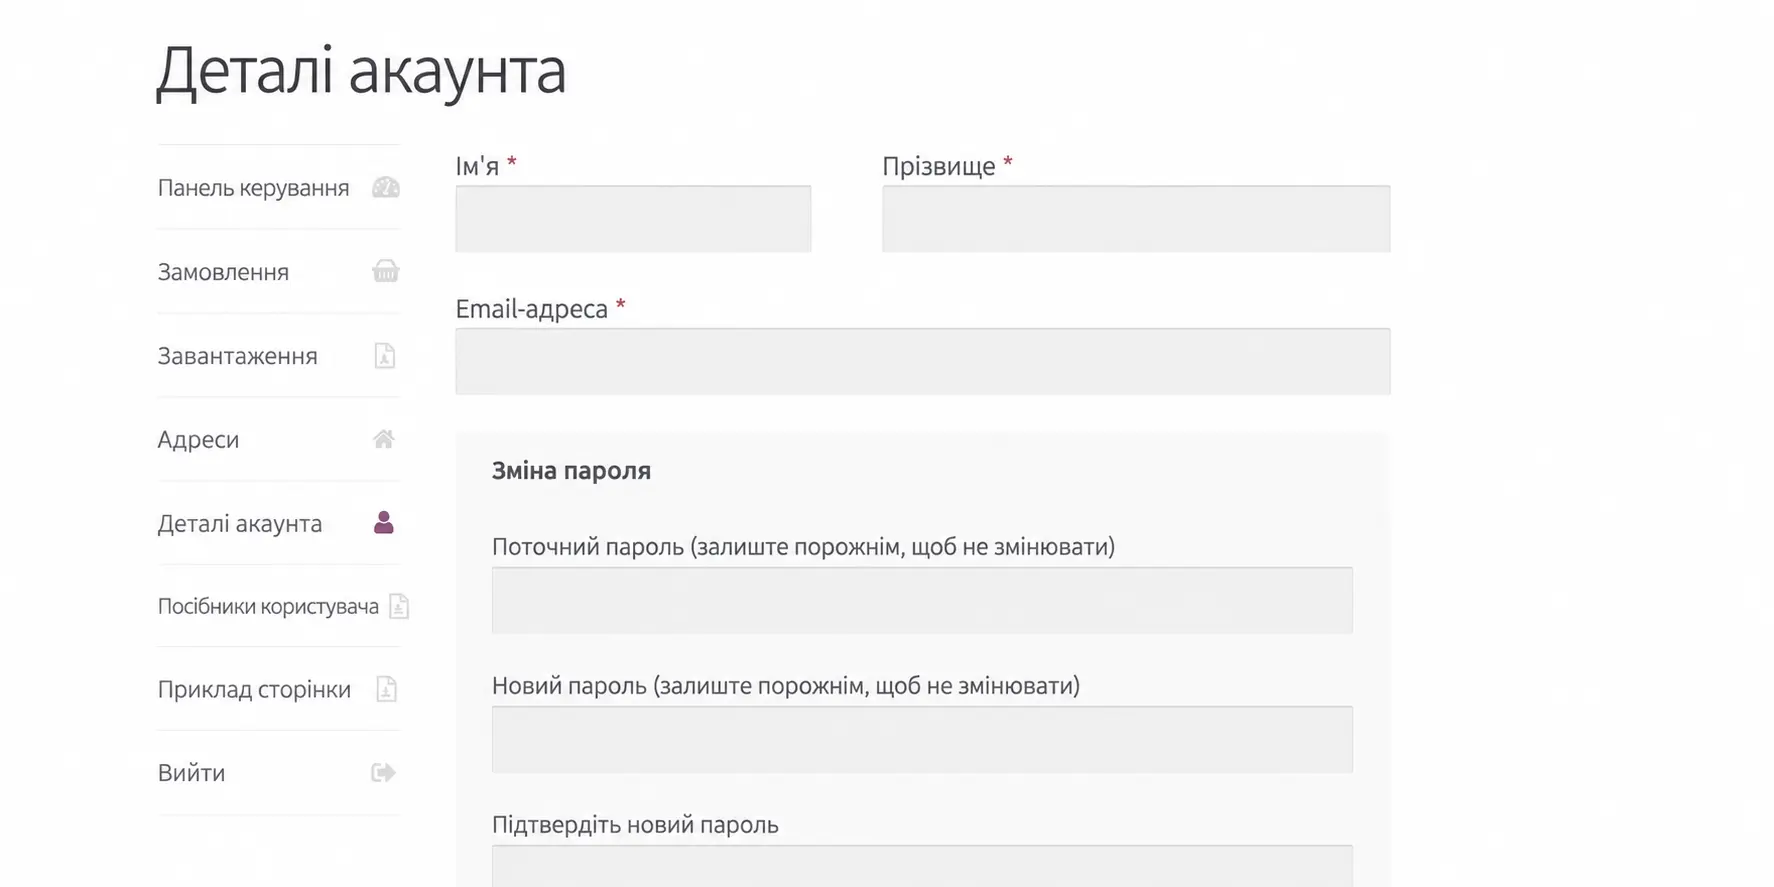The image size is (1774, 887).
Task: Click the basket icon next to Замовлення
Action: click(x=385, y=271)
